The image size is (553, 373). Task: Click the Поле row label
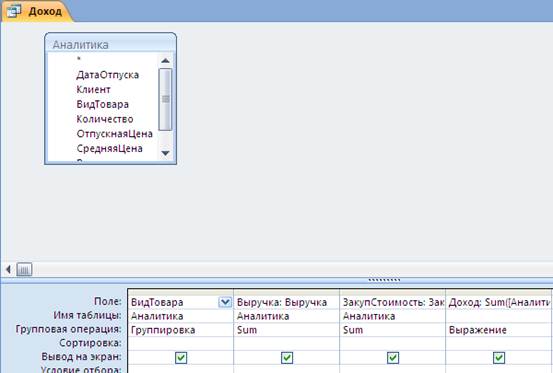click(108, 301)
